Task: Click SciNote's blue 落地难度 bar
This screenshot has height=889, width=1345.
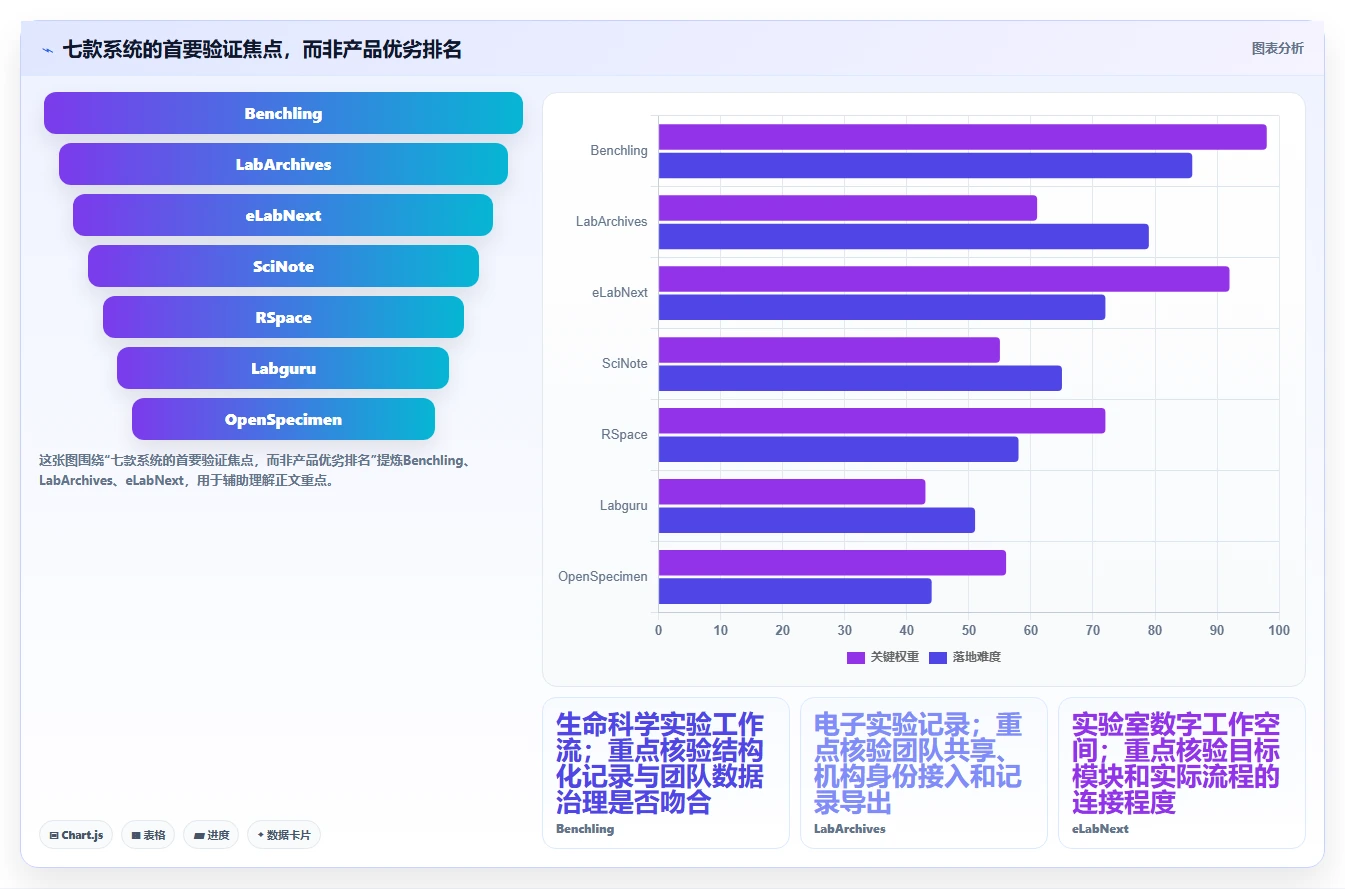Action: tap(860, 378)
